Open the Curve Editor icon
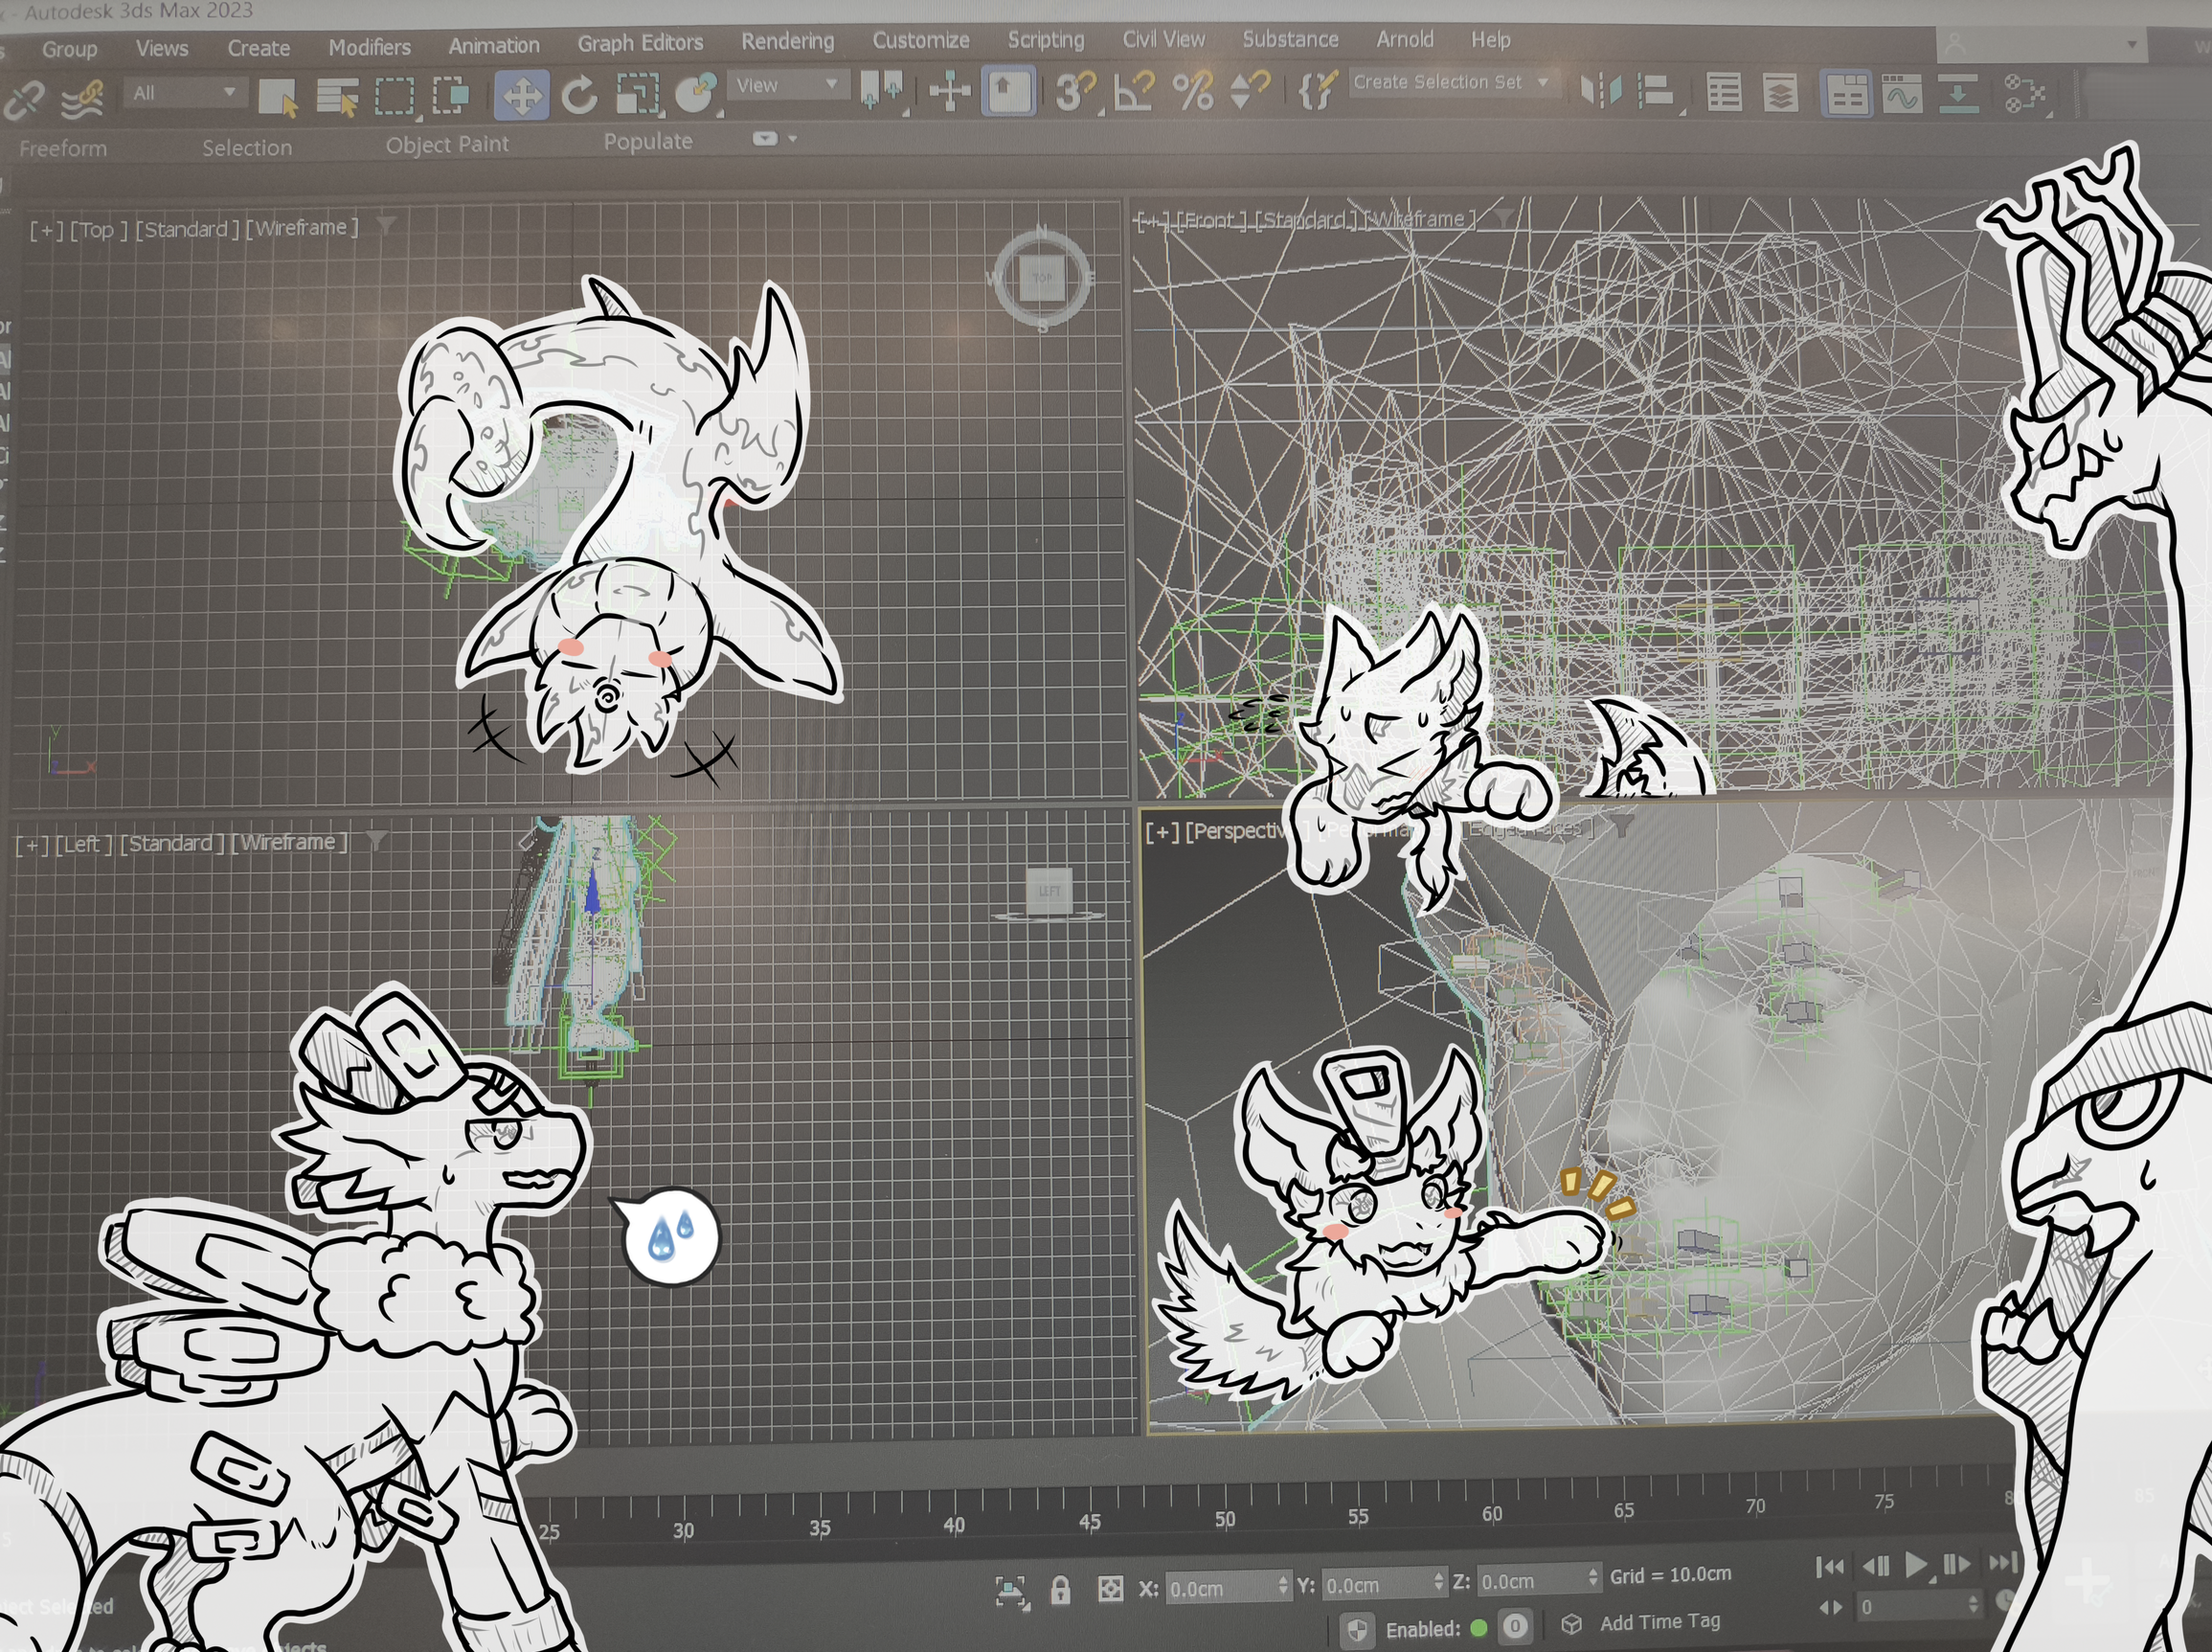 pyautogui.click(x=1902, y=95)
